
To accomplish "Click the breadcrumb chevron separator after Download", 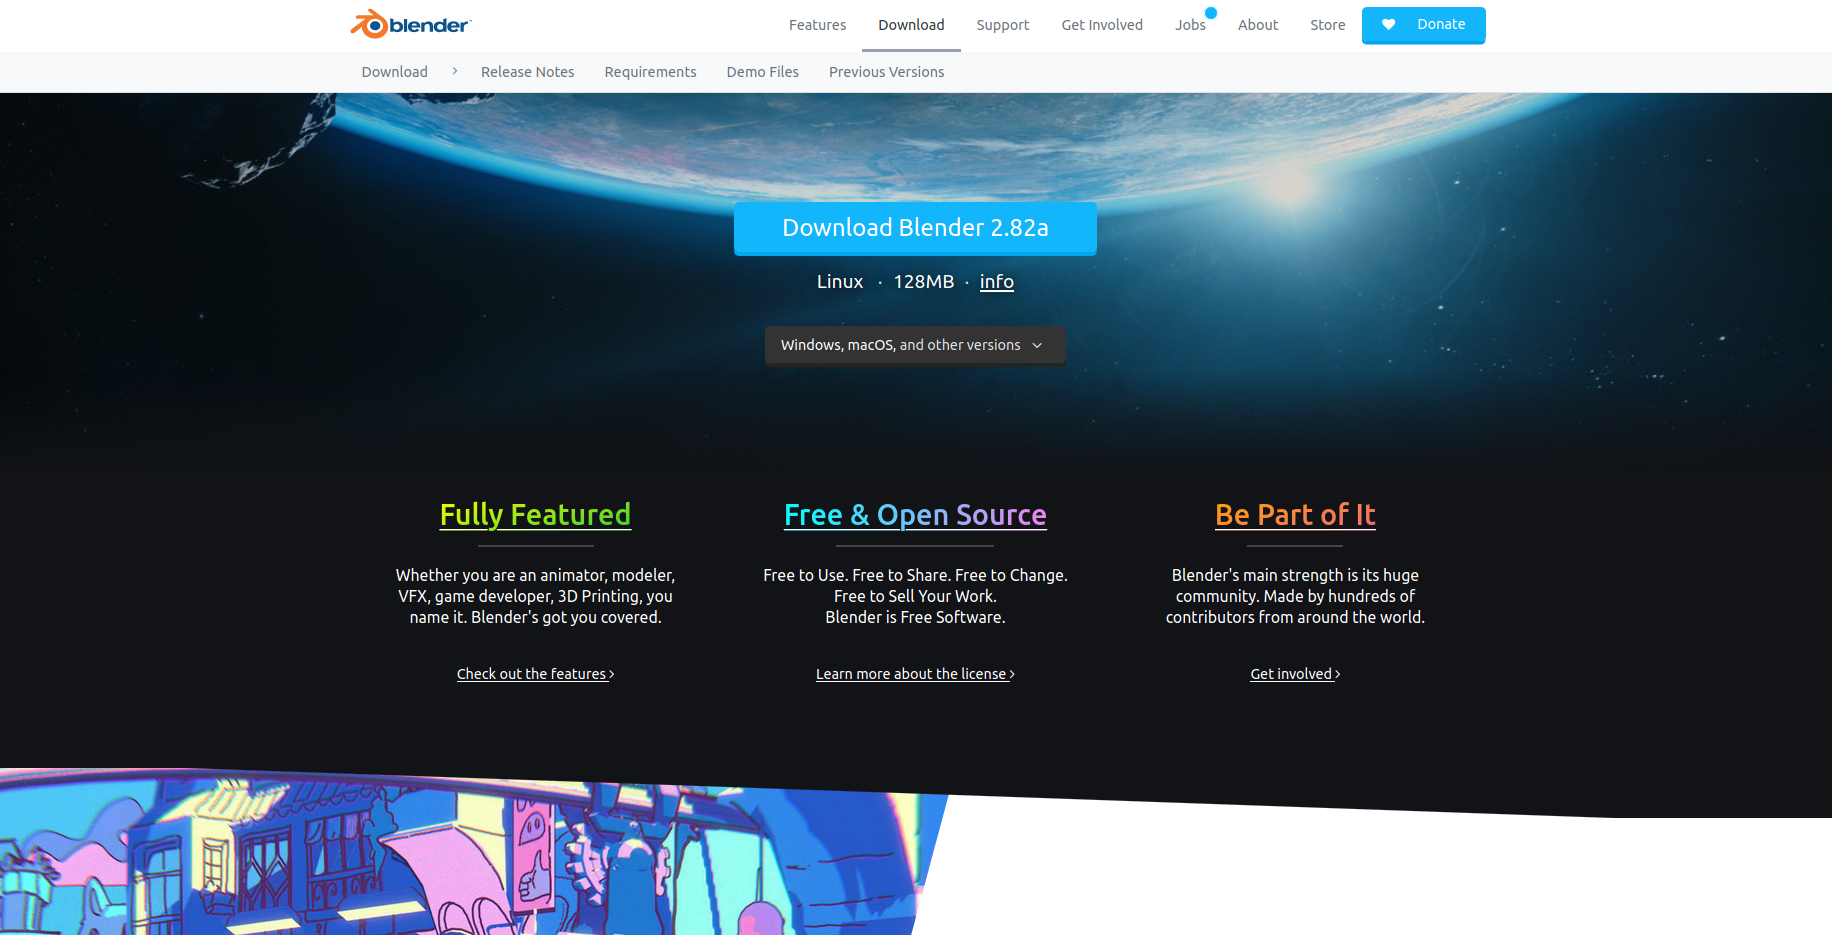I will 455,71.
